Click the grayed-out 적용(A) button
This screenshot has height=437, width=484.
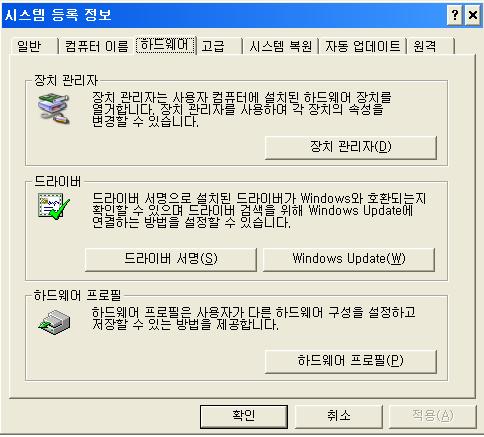pos(433,416)
